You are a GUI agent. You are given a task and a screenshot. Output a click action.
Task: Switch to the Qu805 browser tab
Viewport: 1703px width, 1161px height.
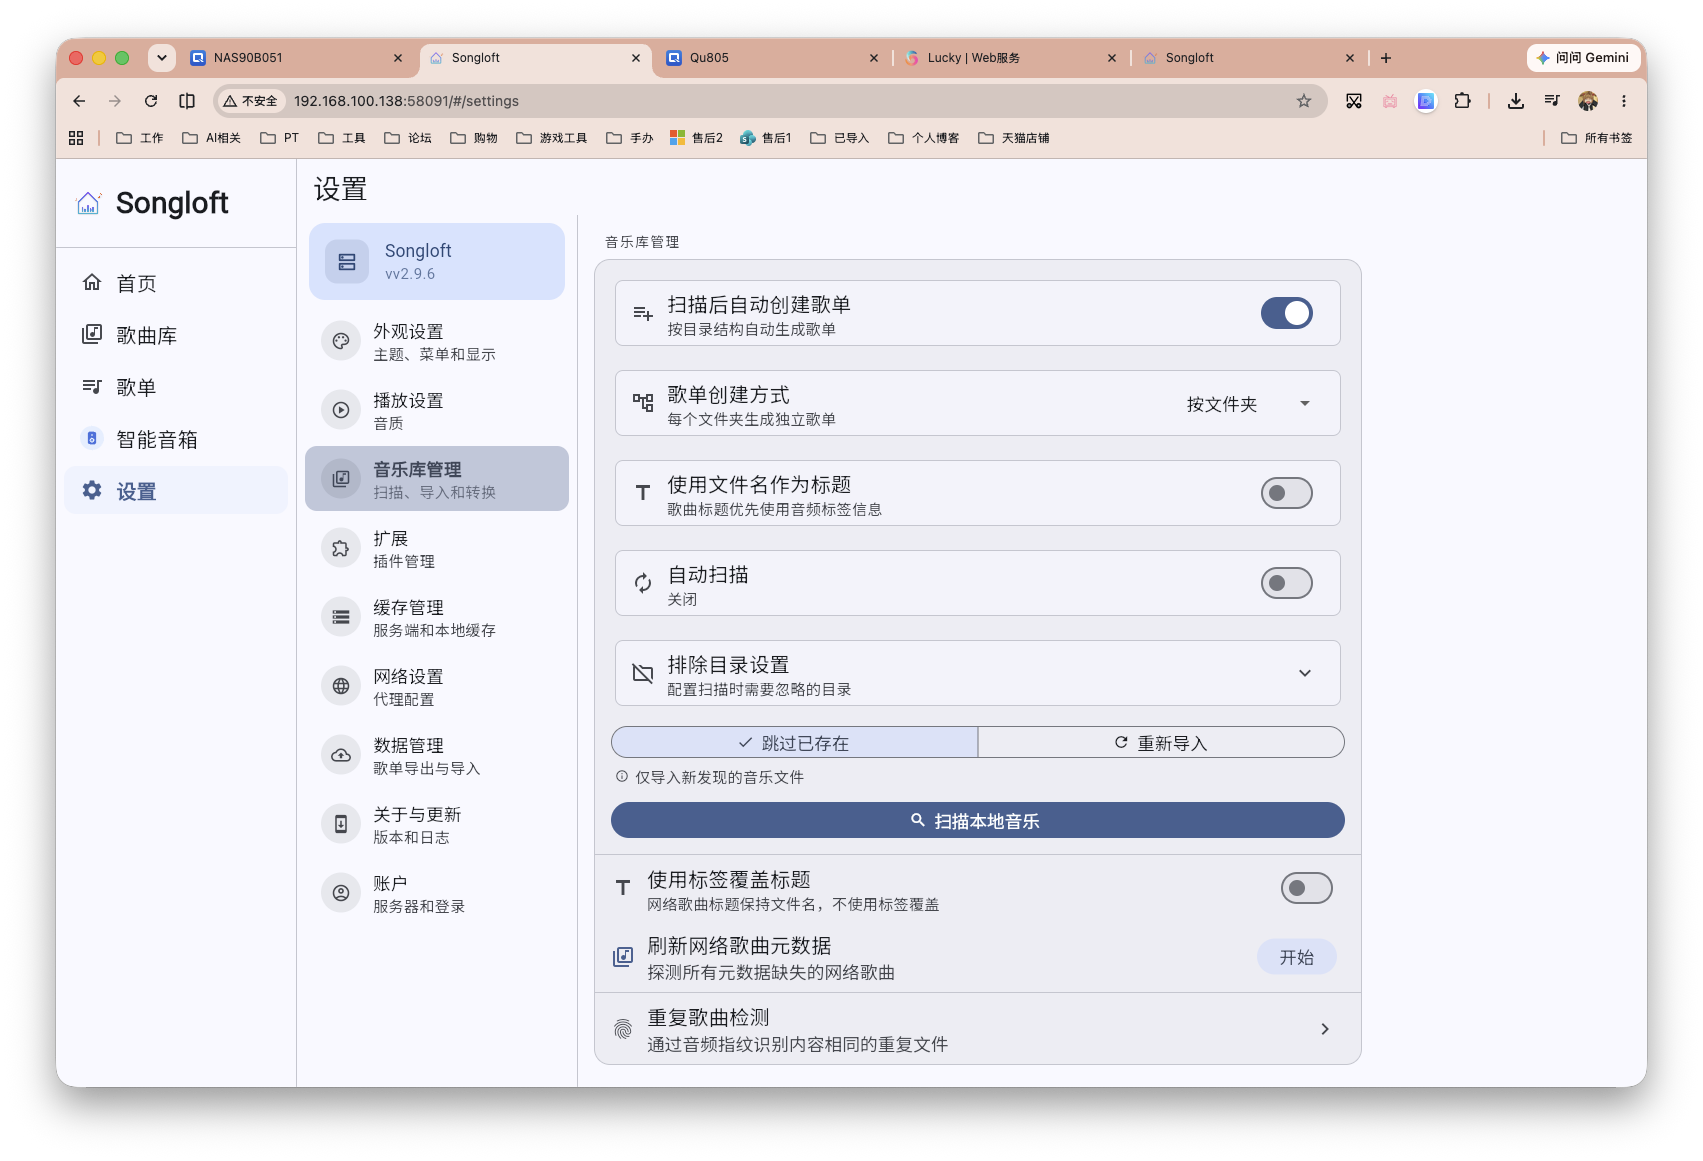(x=770, y=58)
